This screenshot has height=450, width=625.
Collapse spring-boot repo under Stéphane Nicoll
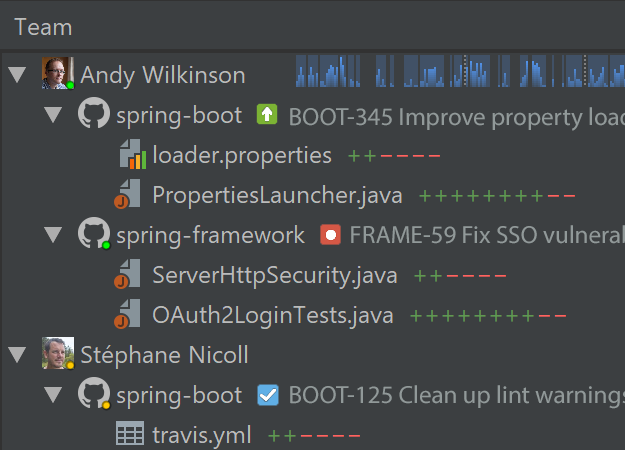tap(53, 395)
